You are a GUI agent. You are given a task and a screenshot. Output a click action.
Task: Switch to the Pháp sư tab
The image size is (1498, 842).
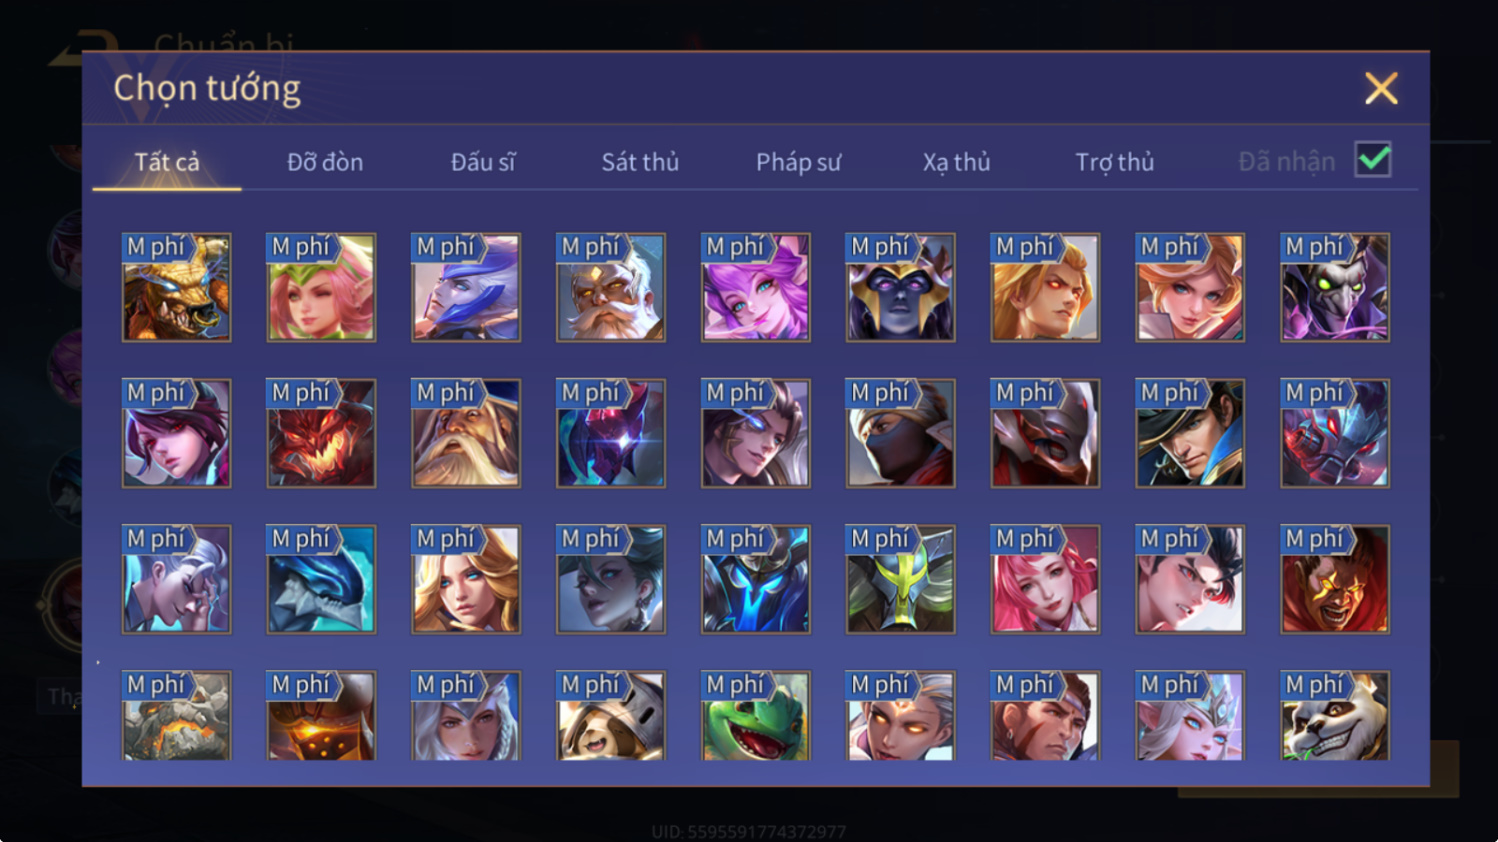point(798,162)
